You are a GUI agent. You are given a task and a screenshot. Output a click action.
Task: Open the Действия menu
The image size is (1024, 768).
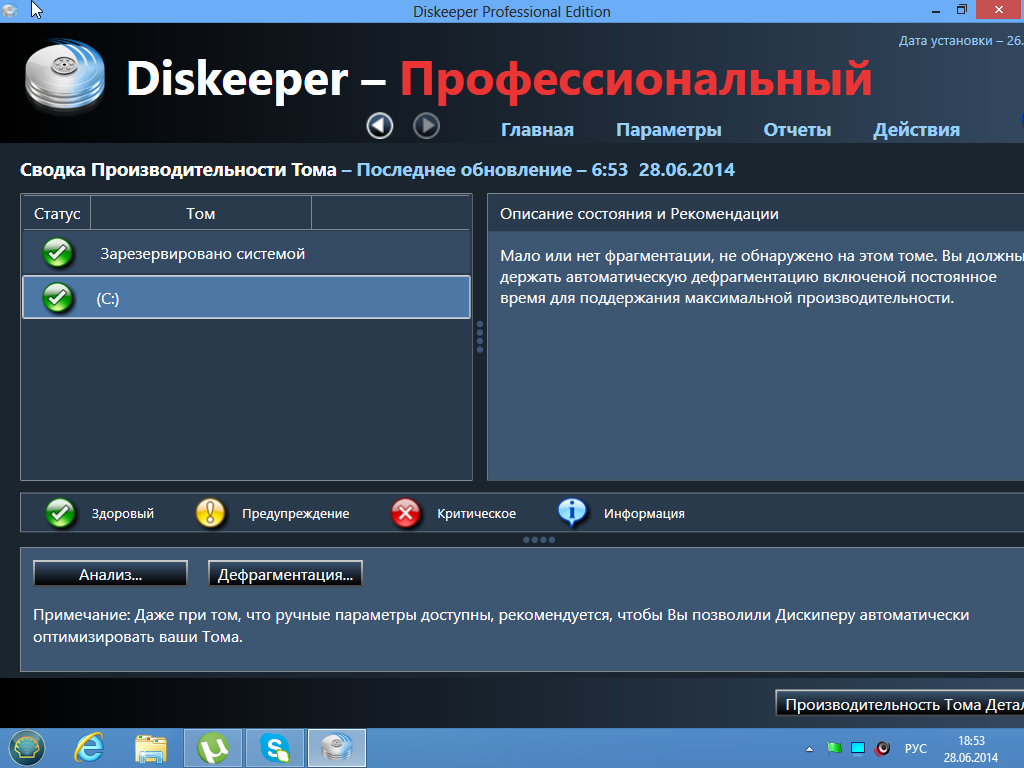click(x=916, y=130)
